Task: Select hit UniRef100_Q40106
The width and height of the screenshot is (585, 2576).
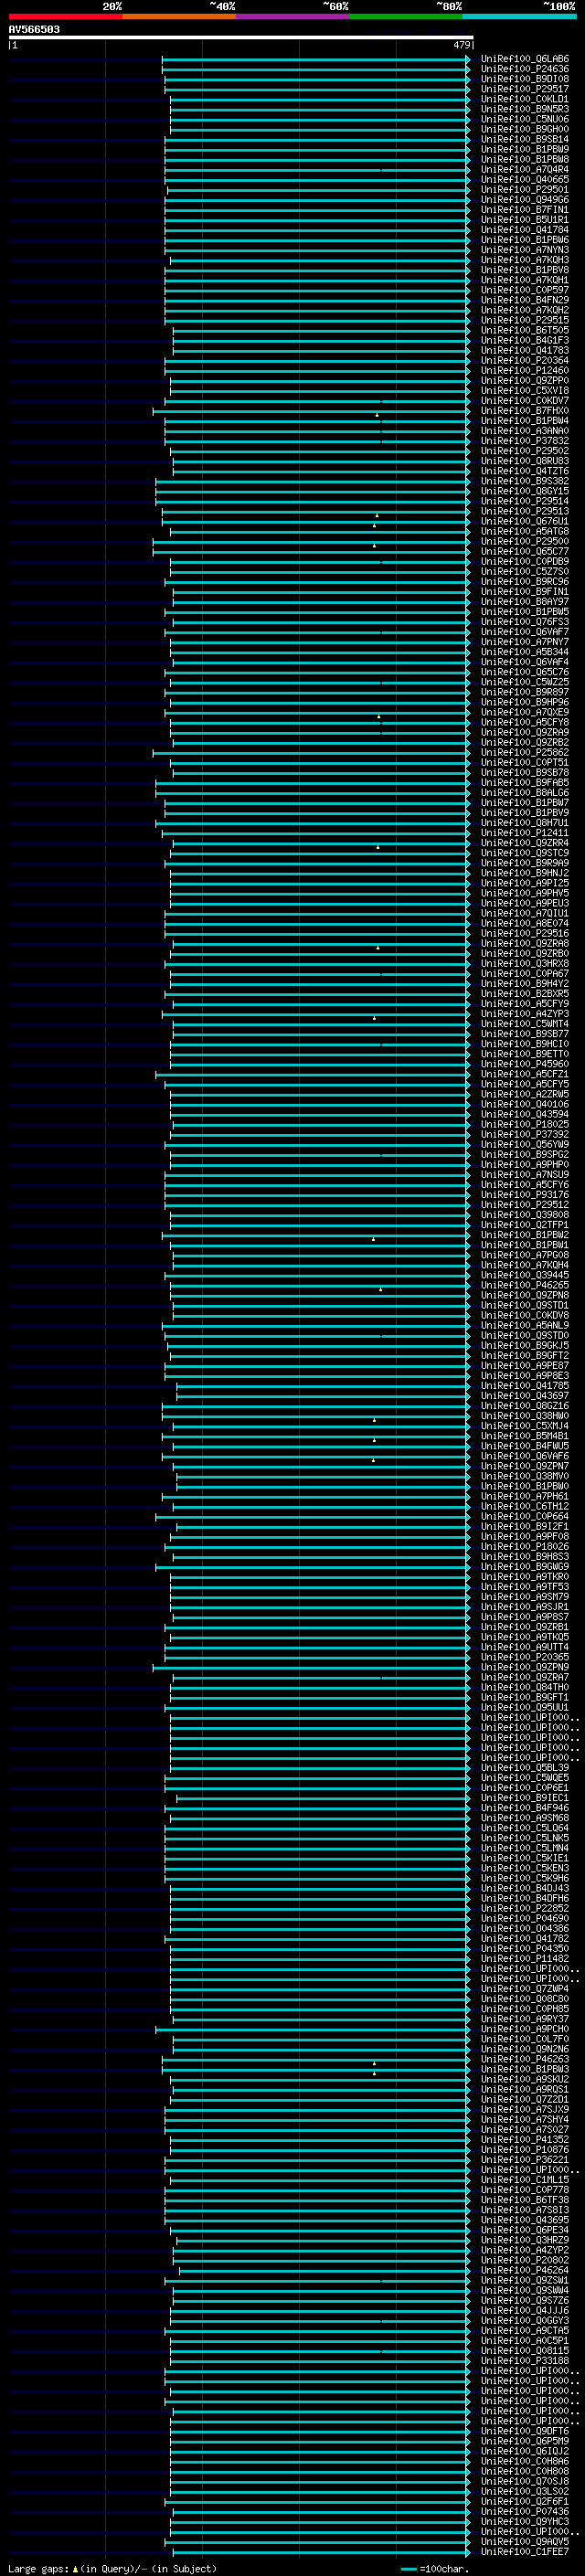Action: pos(525,1104)
